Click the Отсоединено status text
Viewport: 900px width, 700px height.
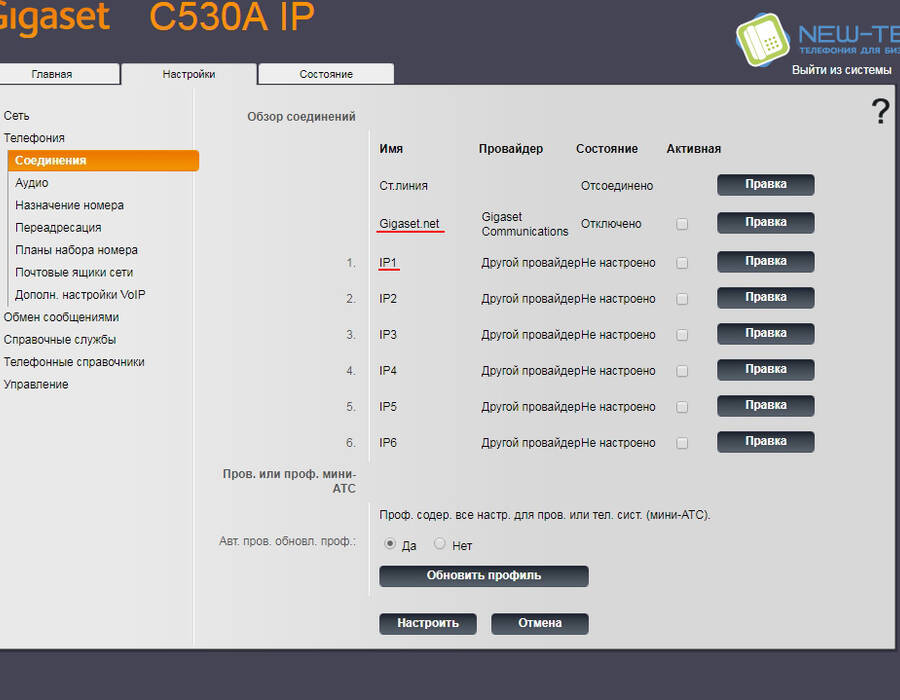coord(617,186)
